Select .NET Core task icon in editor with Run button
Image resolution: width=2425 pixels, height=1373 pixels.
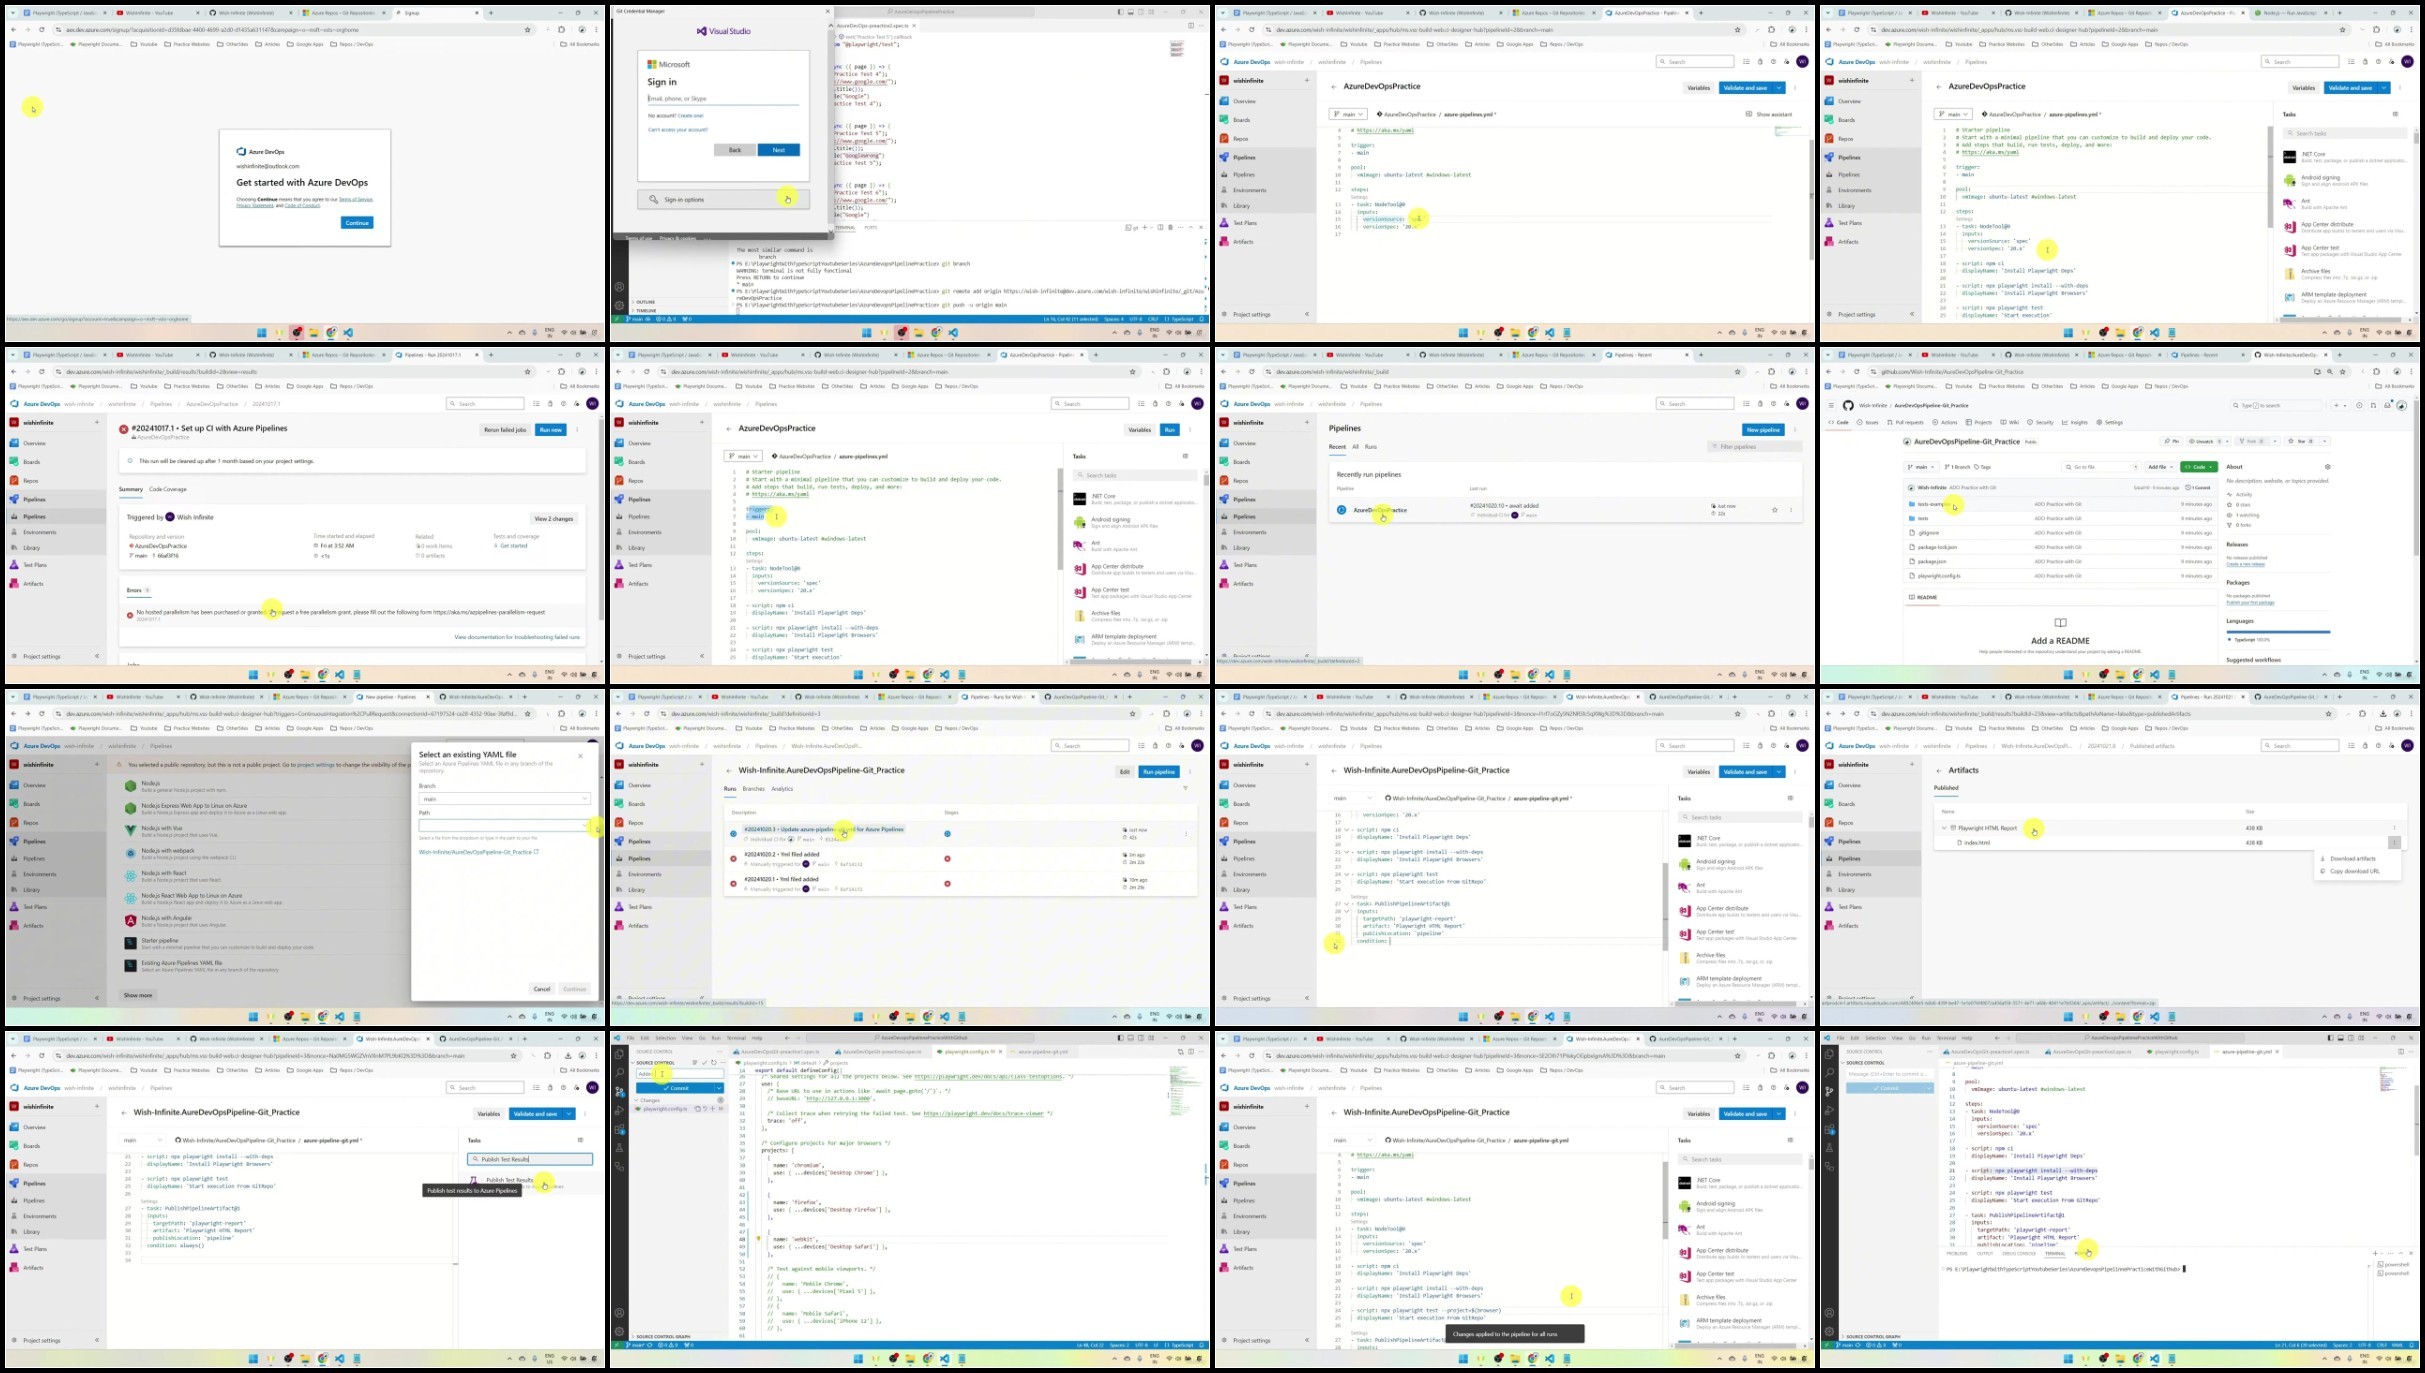click(x=1079, y=498)
